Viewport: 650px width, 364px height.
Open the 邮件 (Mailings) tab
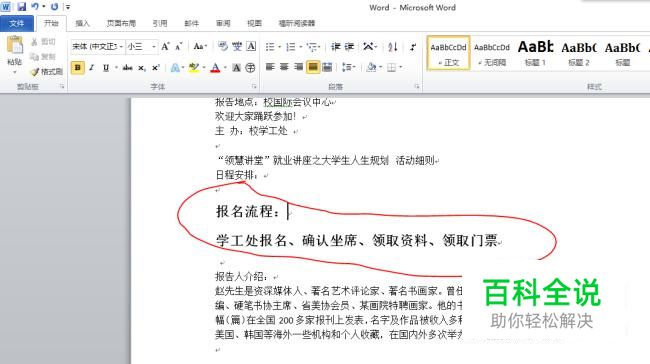tap(191, 23)
